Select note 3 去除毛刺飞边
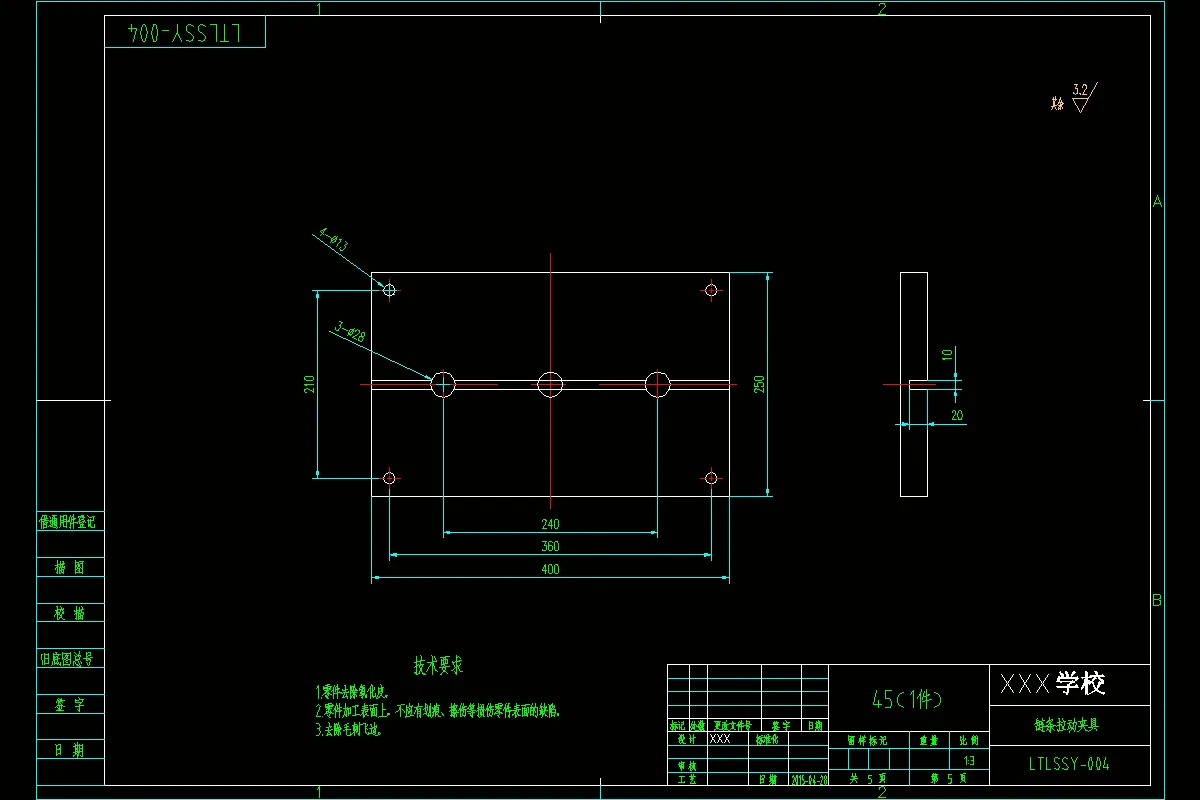 (x=348, y=730)
